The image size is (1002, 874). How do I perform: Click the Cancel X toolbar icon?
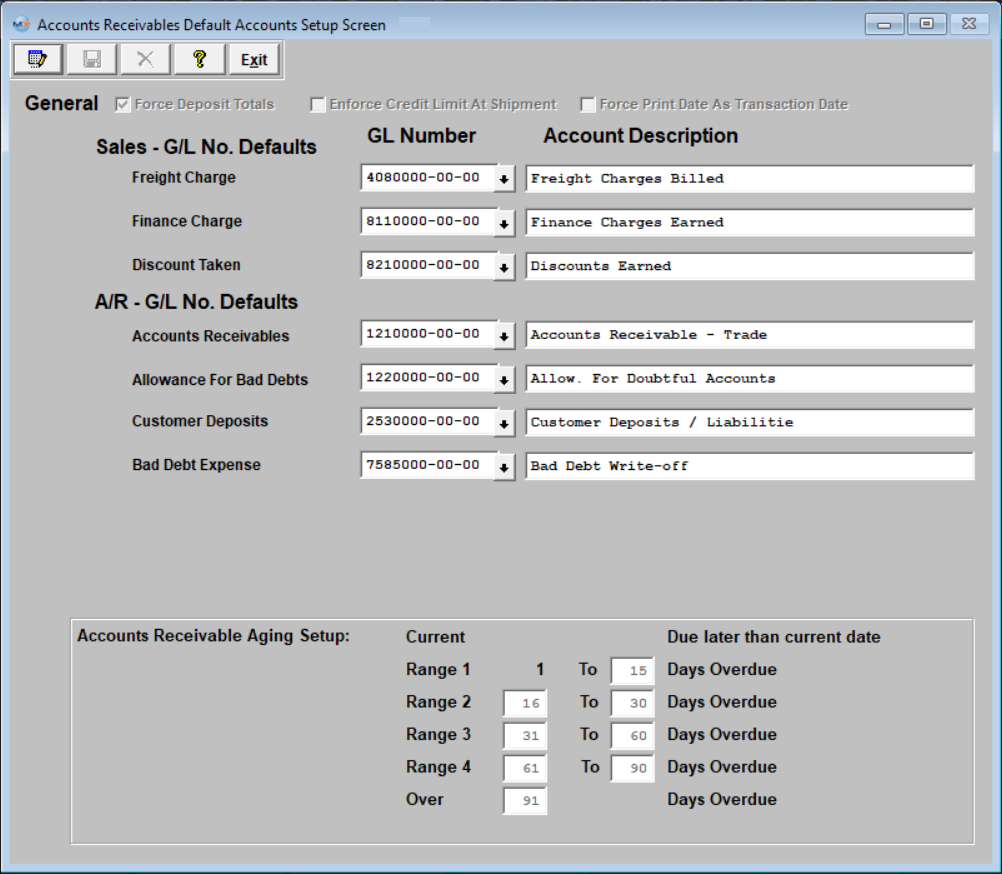(x=145, y=59)
